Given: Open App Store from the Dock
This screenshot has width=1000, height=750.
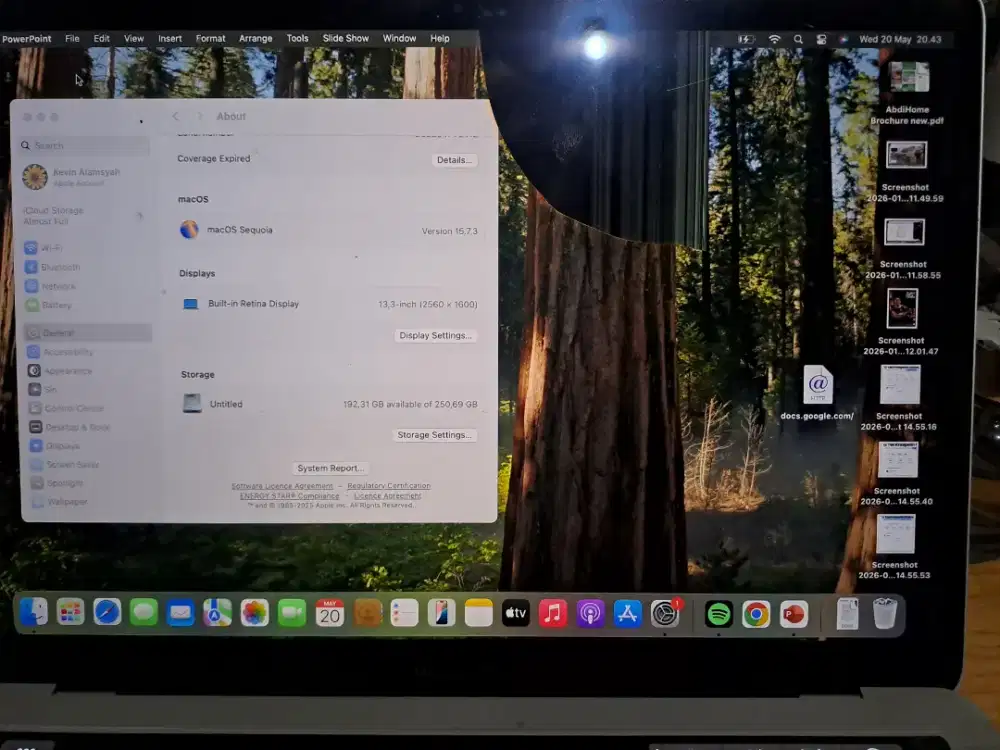Looking at the screenshot, I should tap(628, 614).
